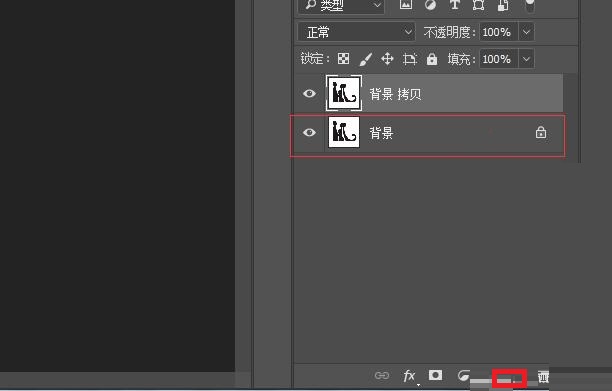Create new fill or adjustment layer icon

pos(463,375)
